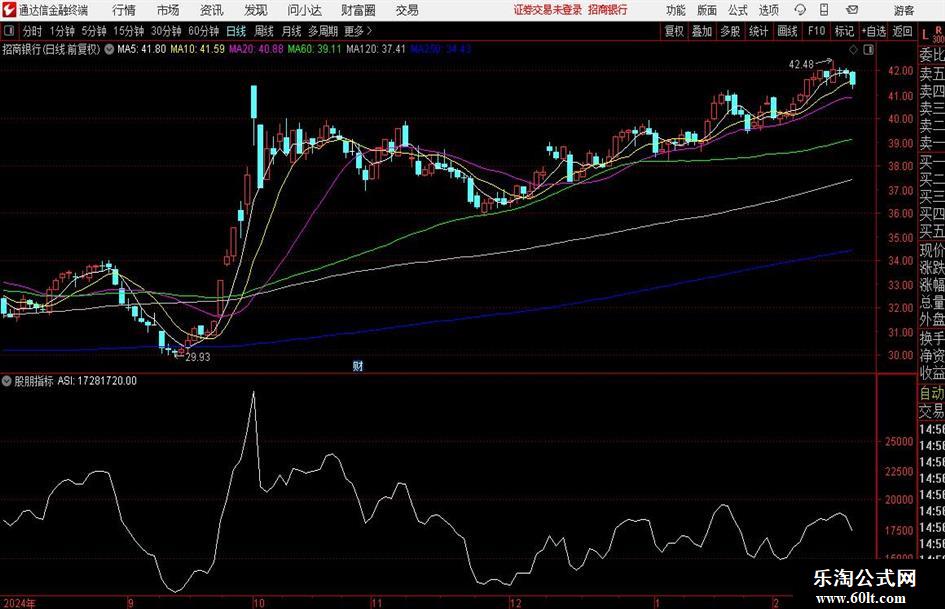Click the F10 info button

pos(816,31)
